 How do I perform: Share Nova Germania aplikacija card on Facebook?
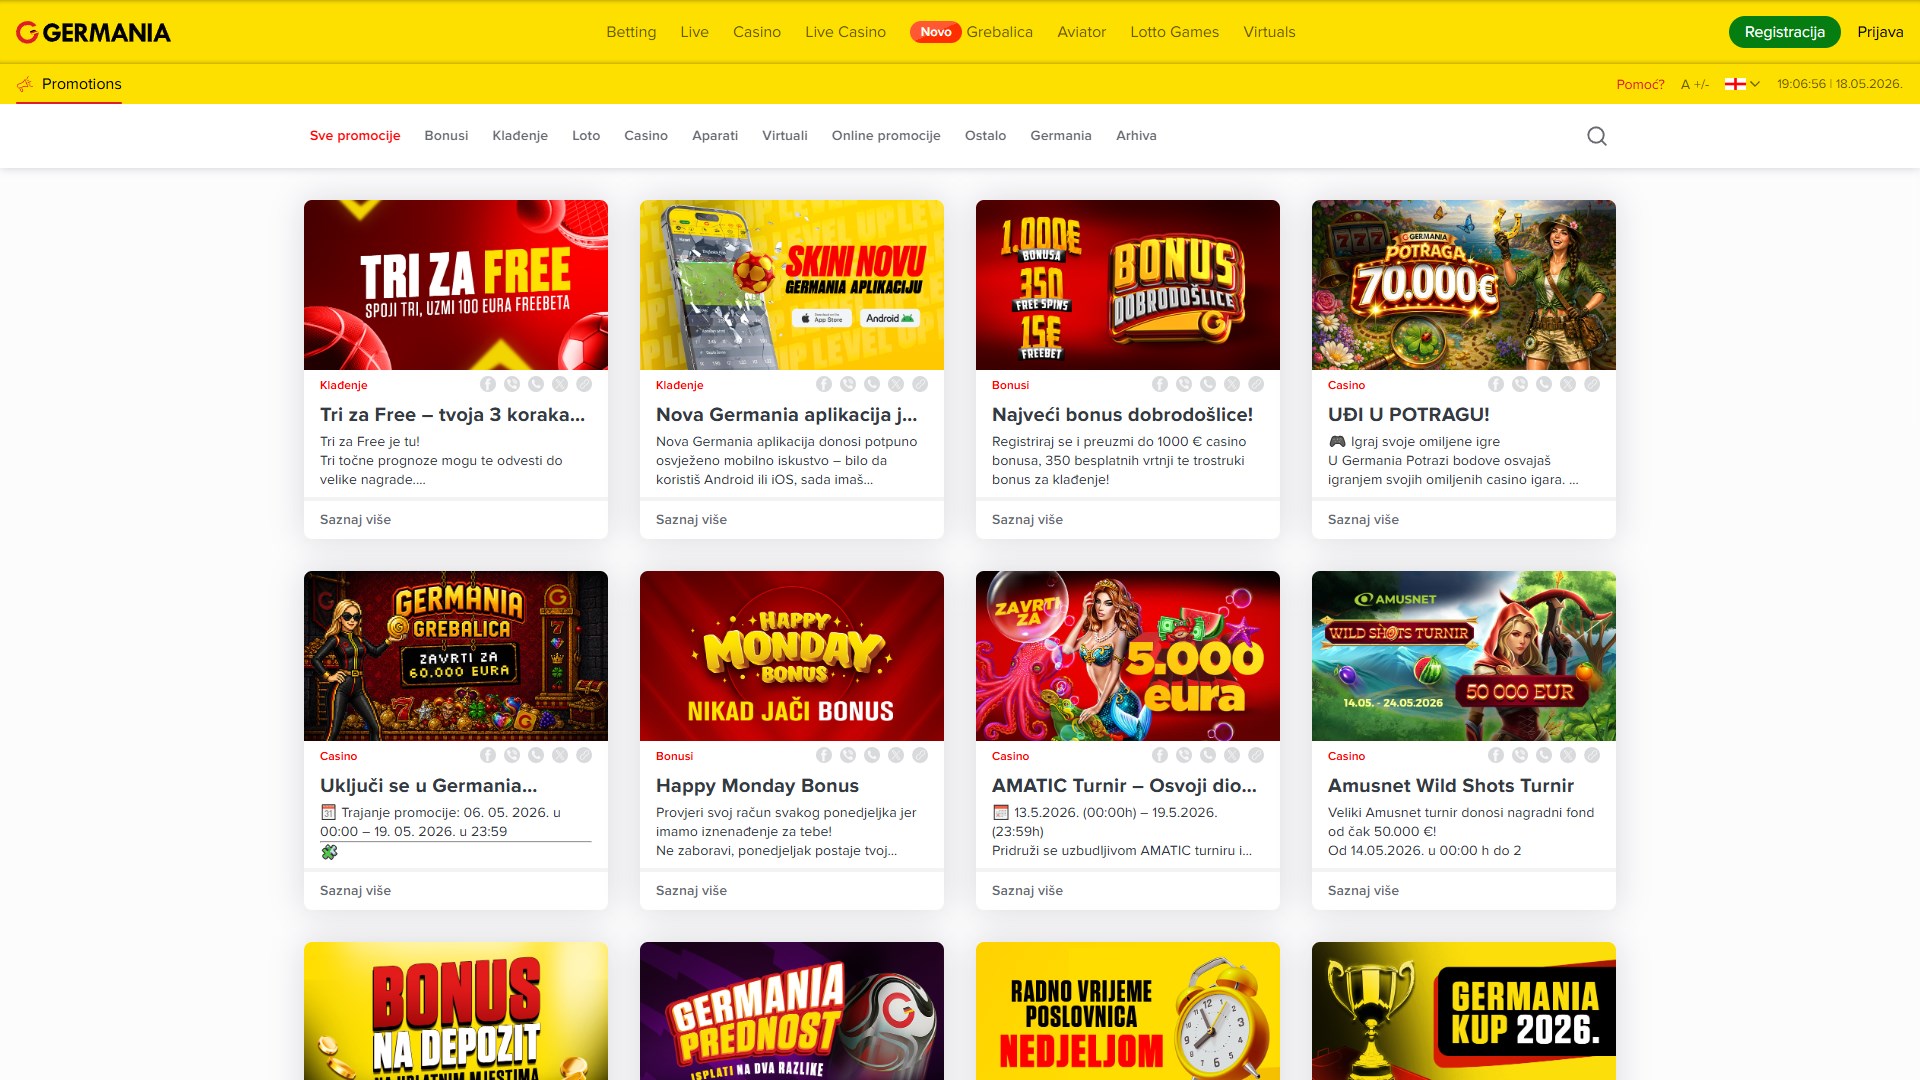coord(824,384)
